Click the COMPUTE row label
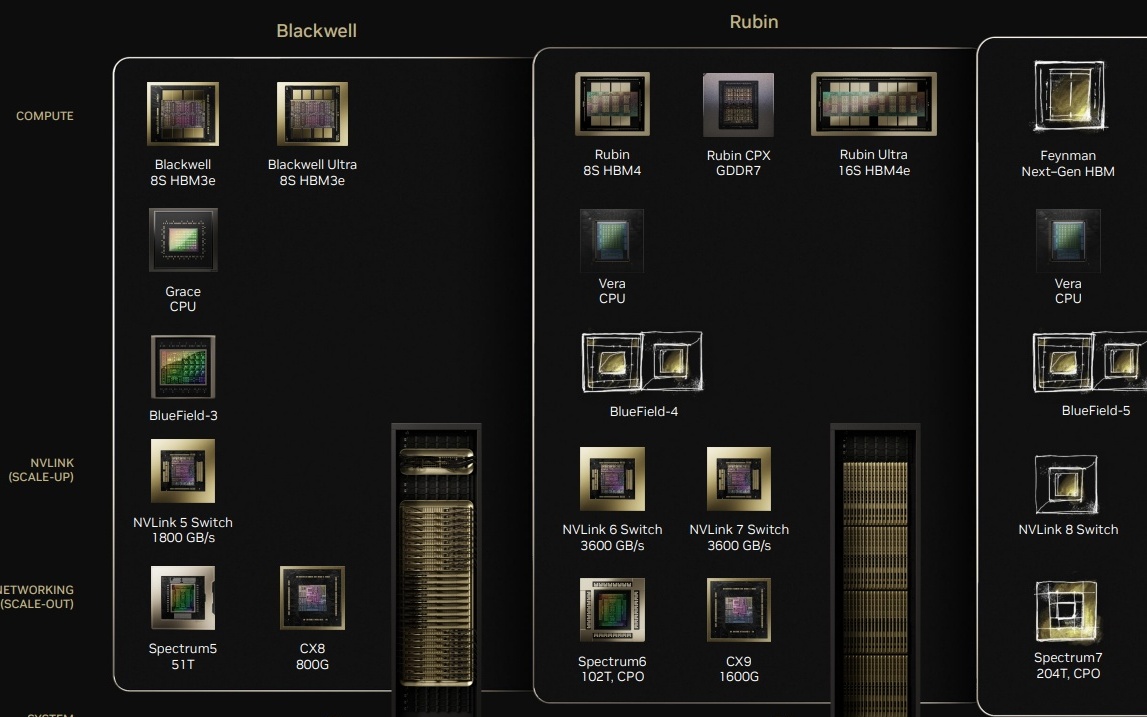Image resolution: width=1147 pixels, height=717 pixels. (x=45, y=116)
